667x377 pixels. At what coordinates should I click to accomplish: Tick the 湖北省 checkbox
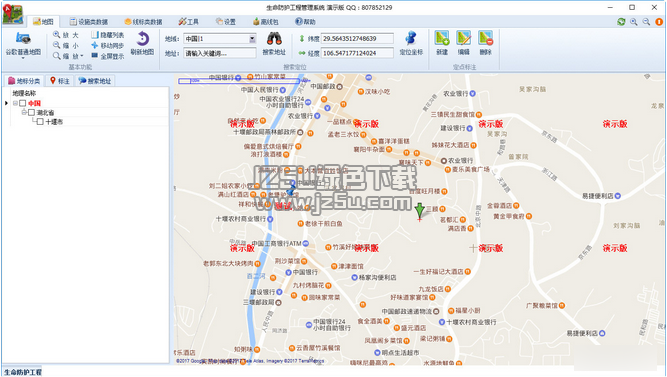pyautogui.click(x=31, y=112)
